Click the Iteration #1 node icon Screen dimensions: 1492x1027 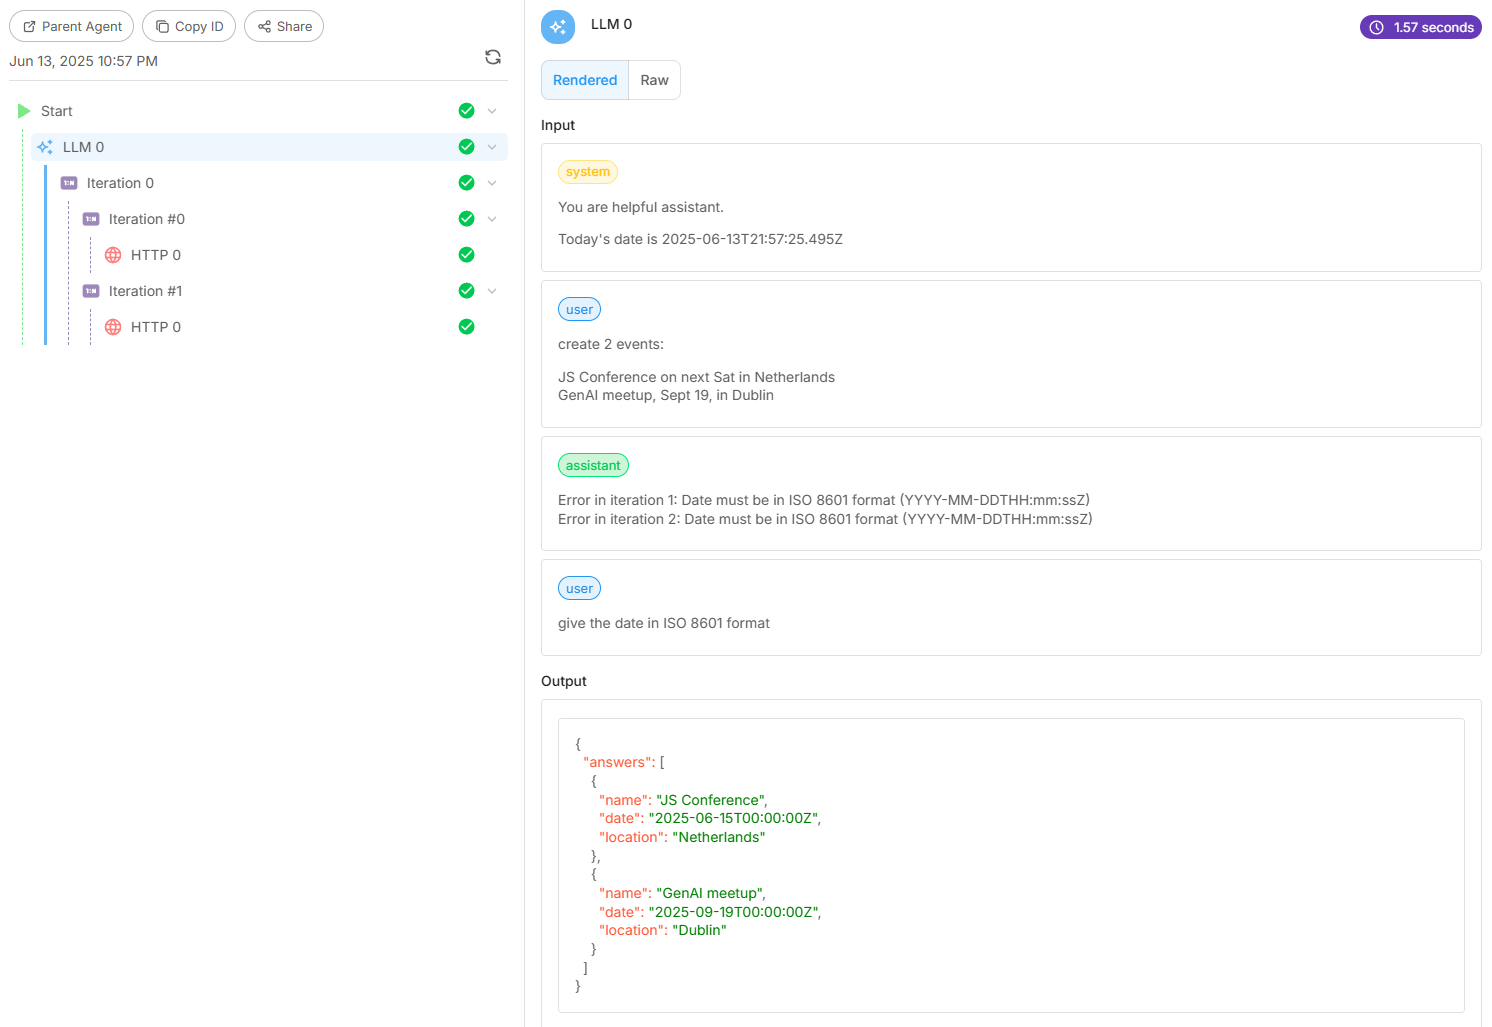(91, 291)
